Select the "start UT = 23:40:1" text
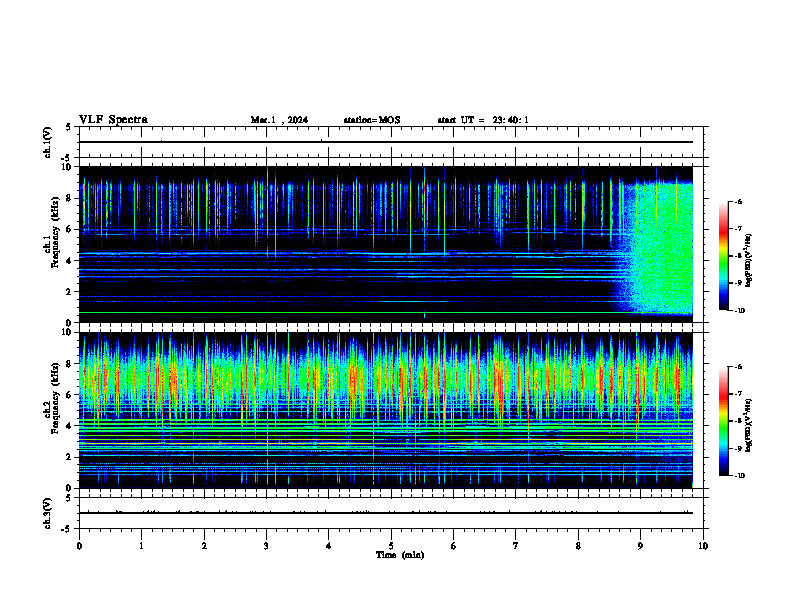 tap(483, 120)
